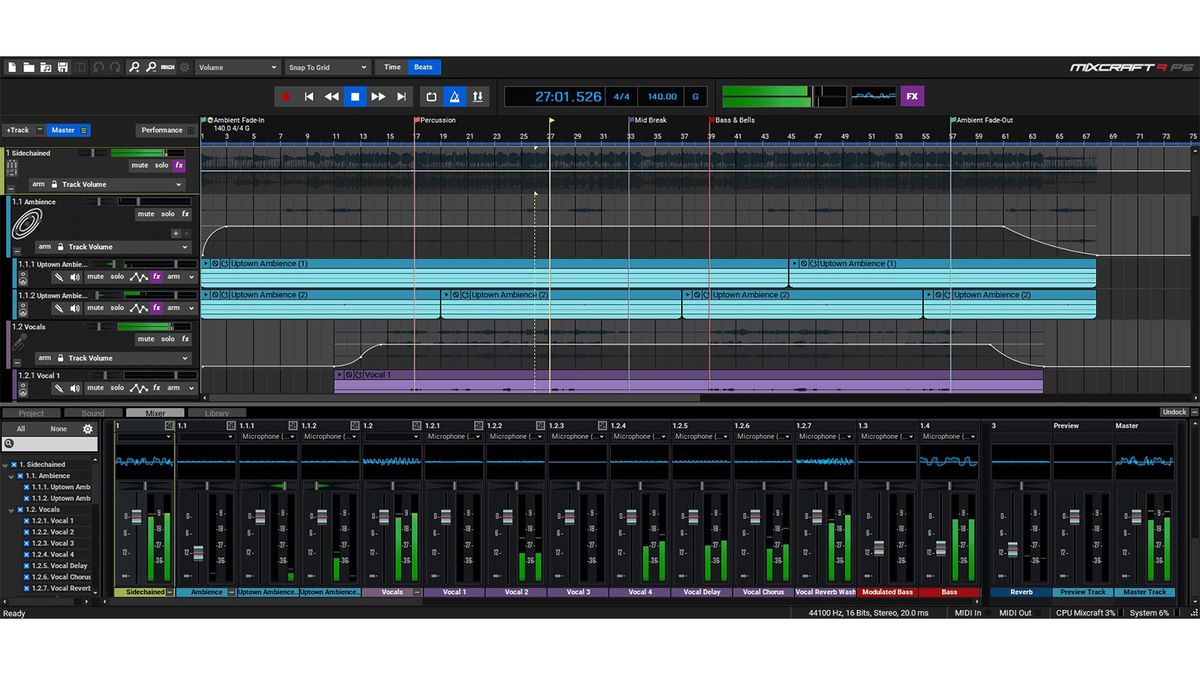Click the automation curve icon on Vocal 1 track
Viewport: 1200px width, 675px height.
[x=139, y=388]
